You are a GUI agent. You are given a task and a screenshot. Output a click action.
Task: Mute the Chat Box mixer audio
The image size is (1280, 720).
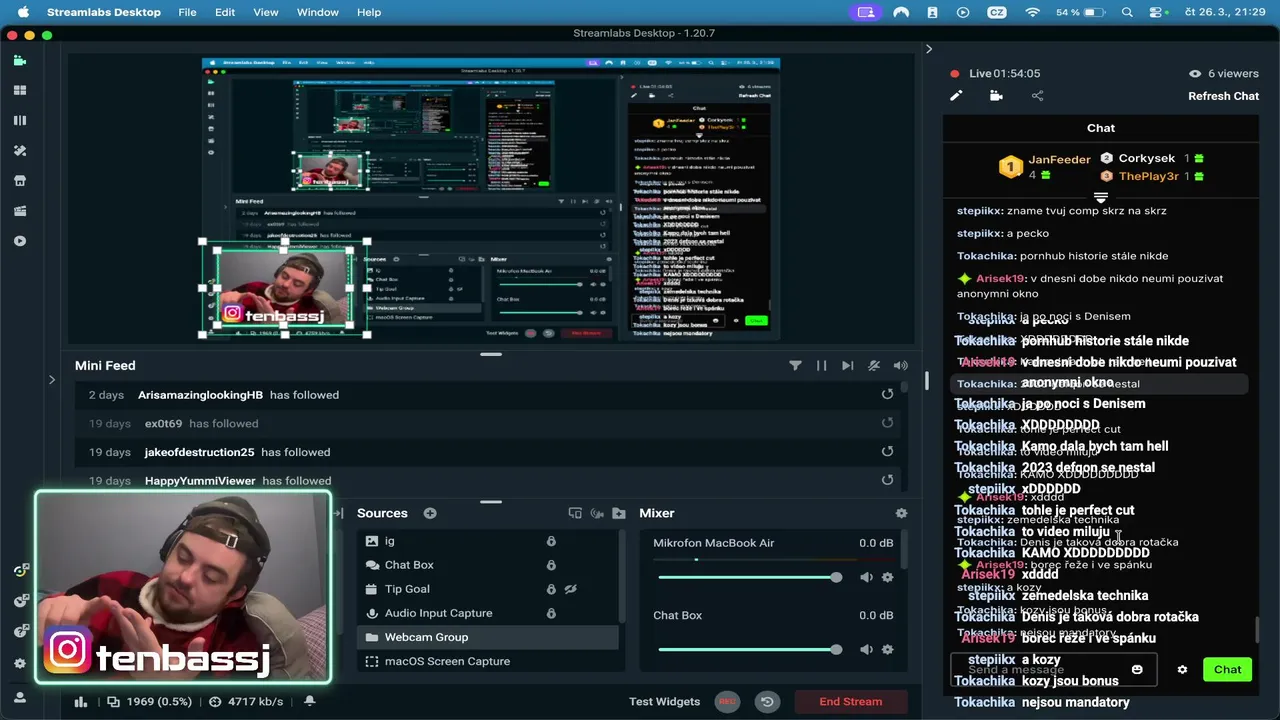pyautogui.click(x=866, y=649)
